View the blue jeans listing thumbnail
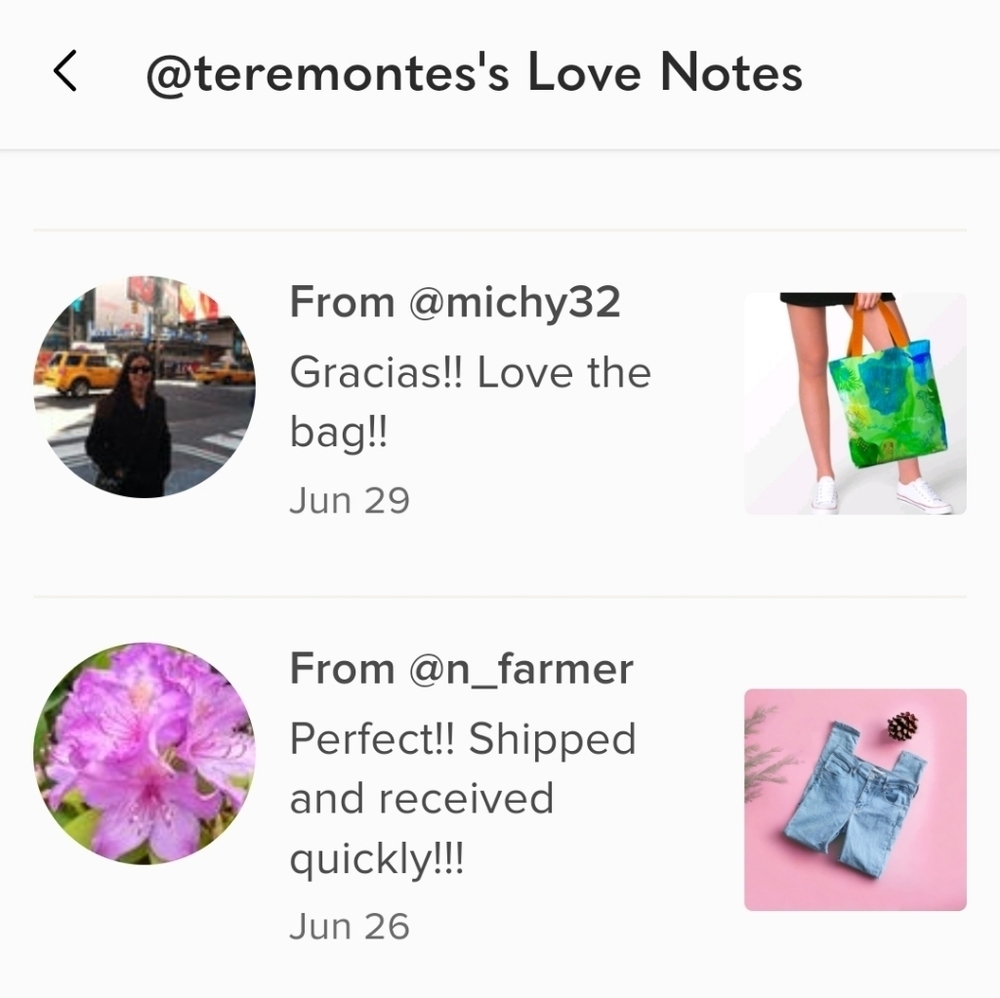This screenshot has width=1000, height=998. pos(855,800)
